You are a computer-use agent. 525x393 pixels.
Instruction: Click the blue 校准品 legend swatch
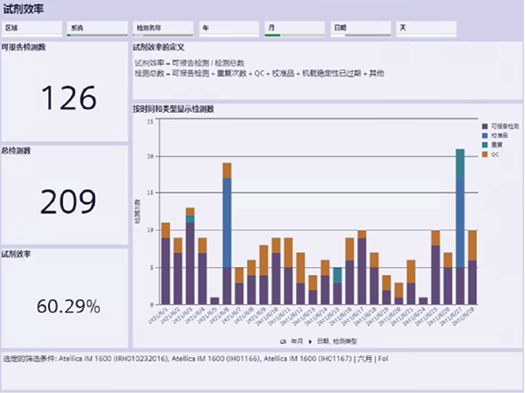click(484, 136)
